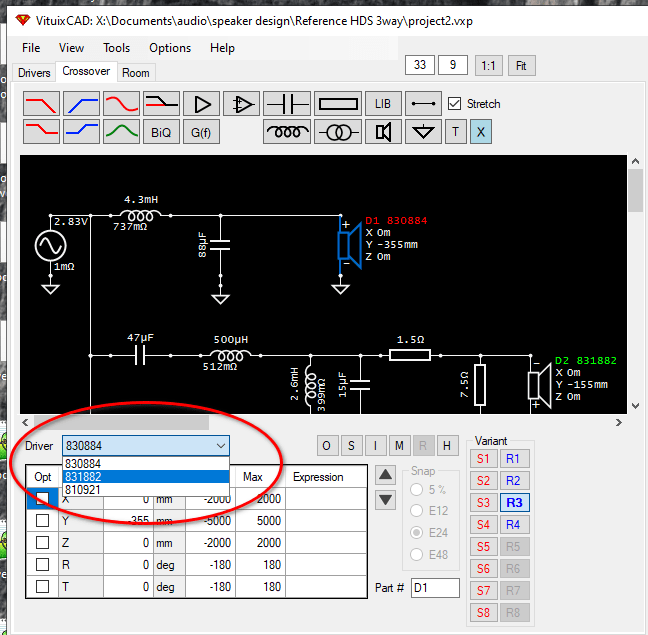Click the up arrow move button
This screenshot has width=648, height=635.
pos(386,475)
